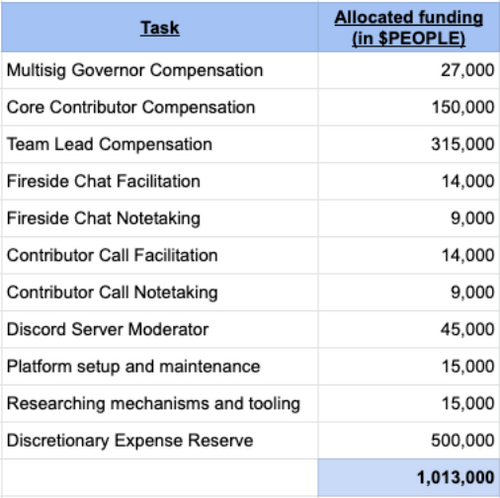
Task: Click the 150,000 value for Core Contributor
Action: (463, 107)
